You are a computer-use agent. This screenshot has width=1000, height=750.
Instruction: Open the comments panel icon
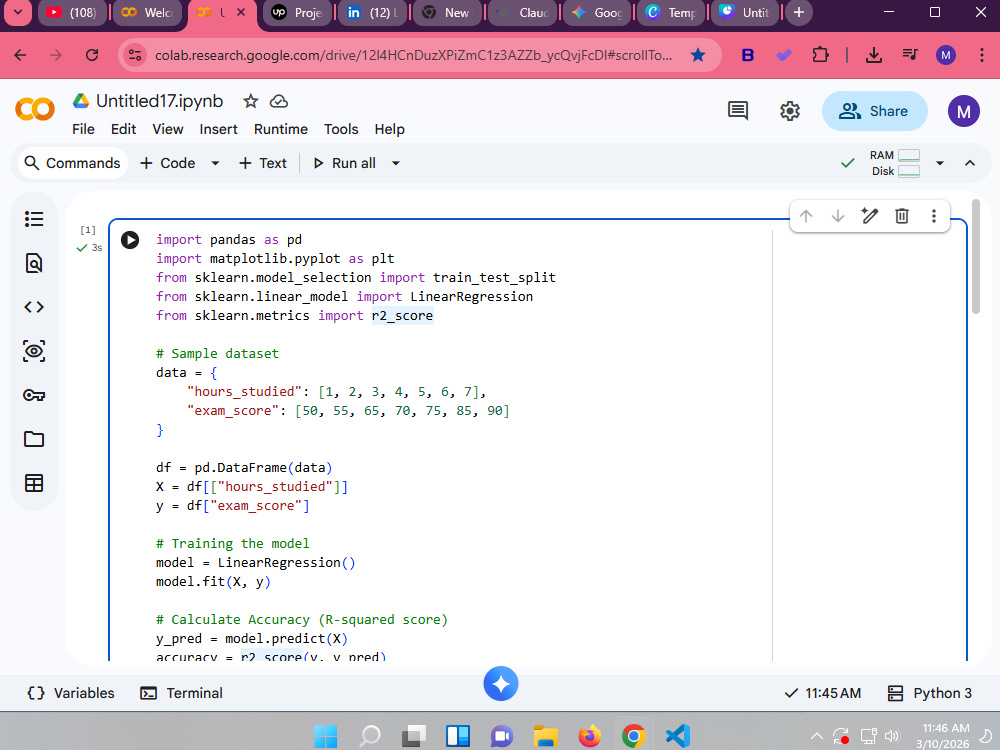coord(738,111)
